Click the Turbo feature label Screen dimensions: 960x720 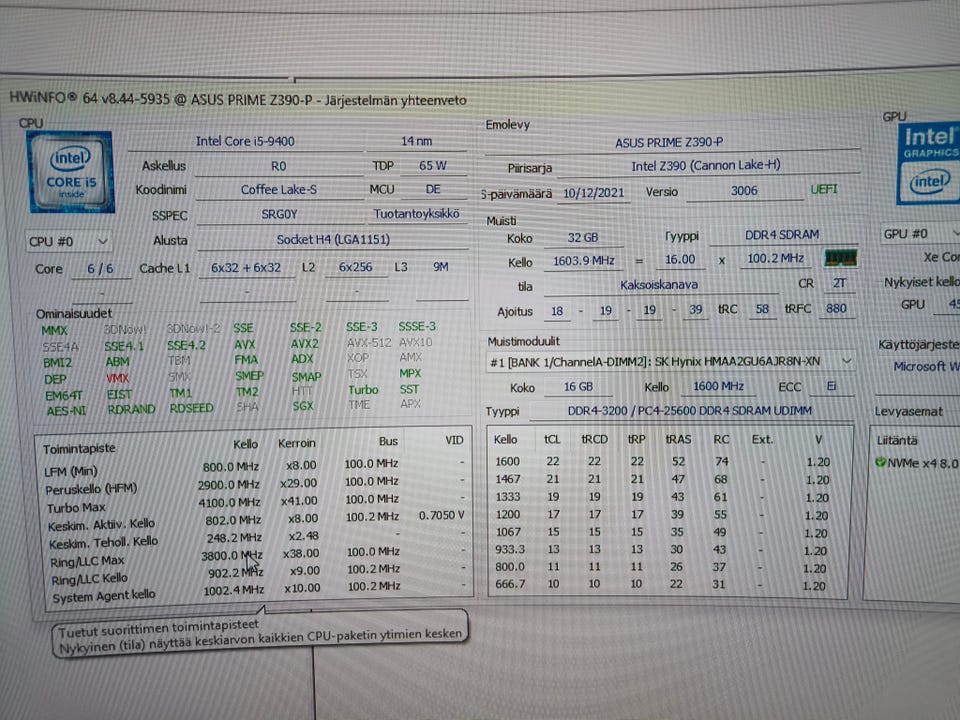pos(363,390)
